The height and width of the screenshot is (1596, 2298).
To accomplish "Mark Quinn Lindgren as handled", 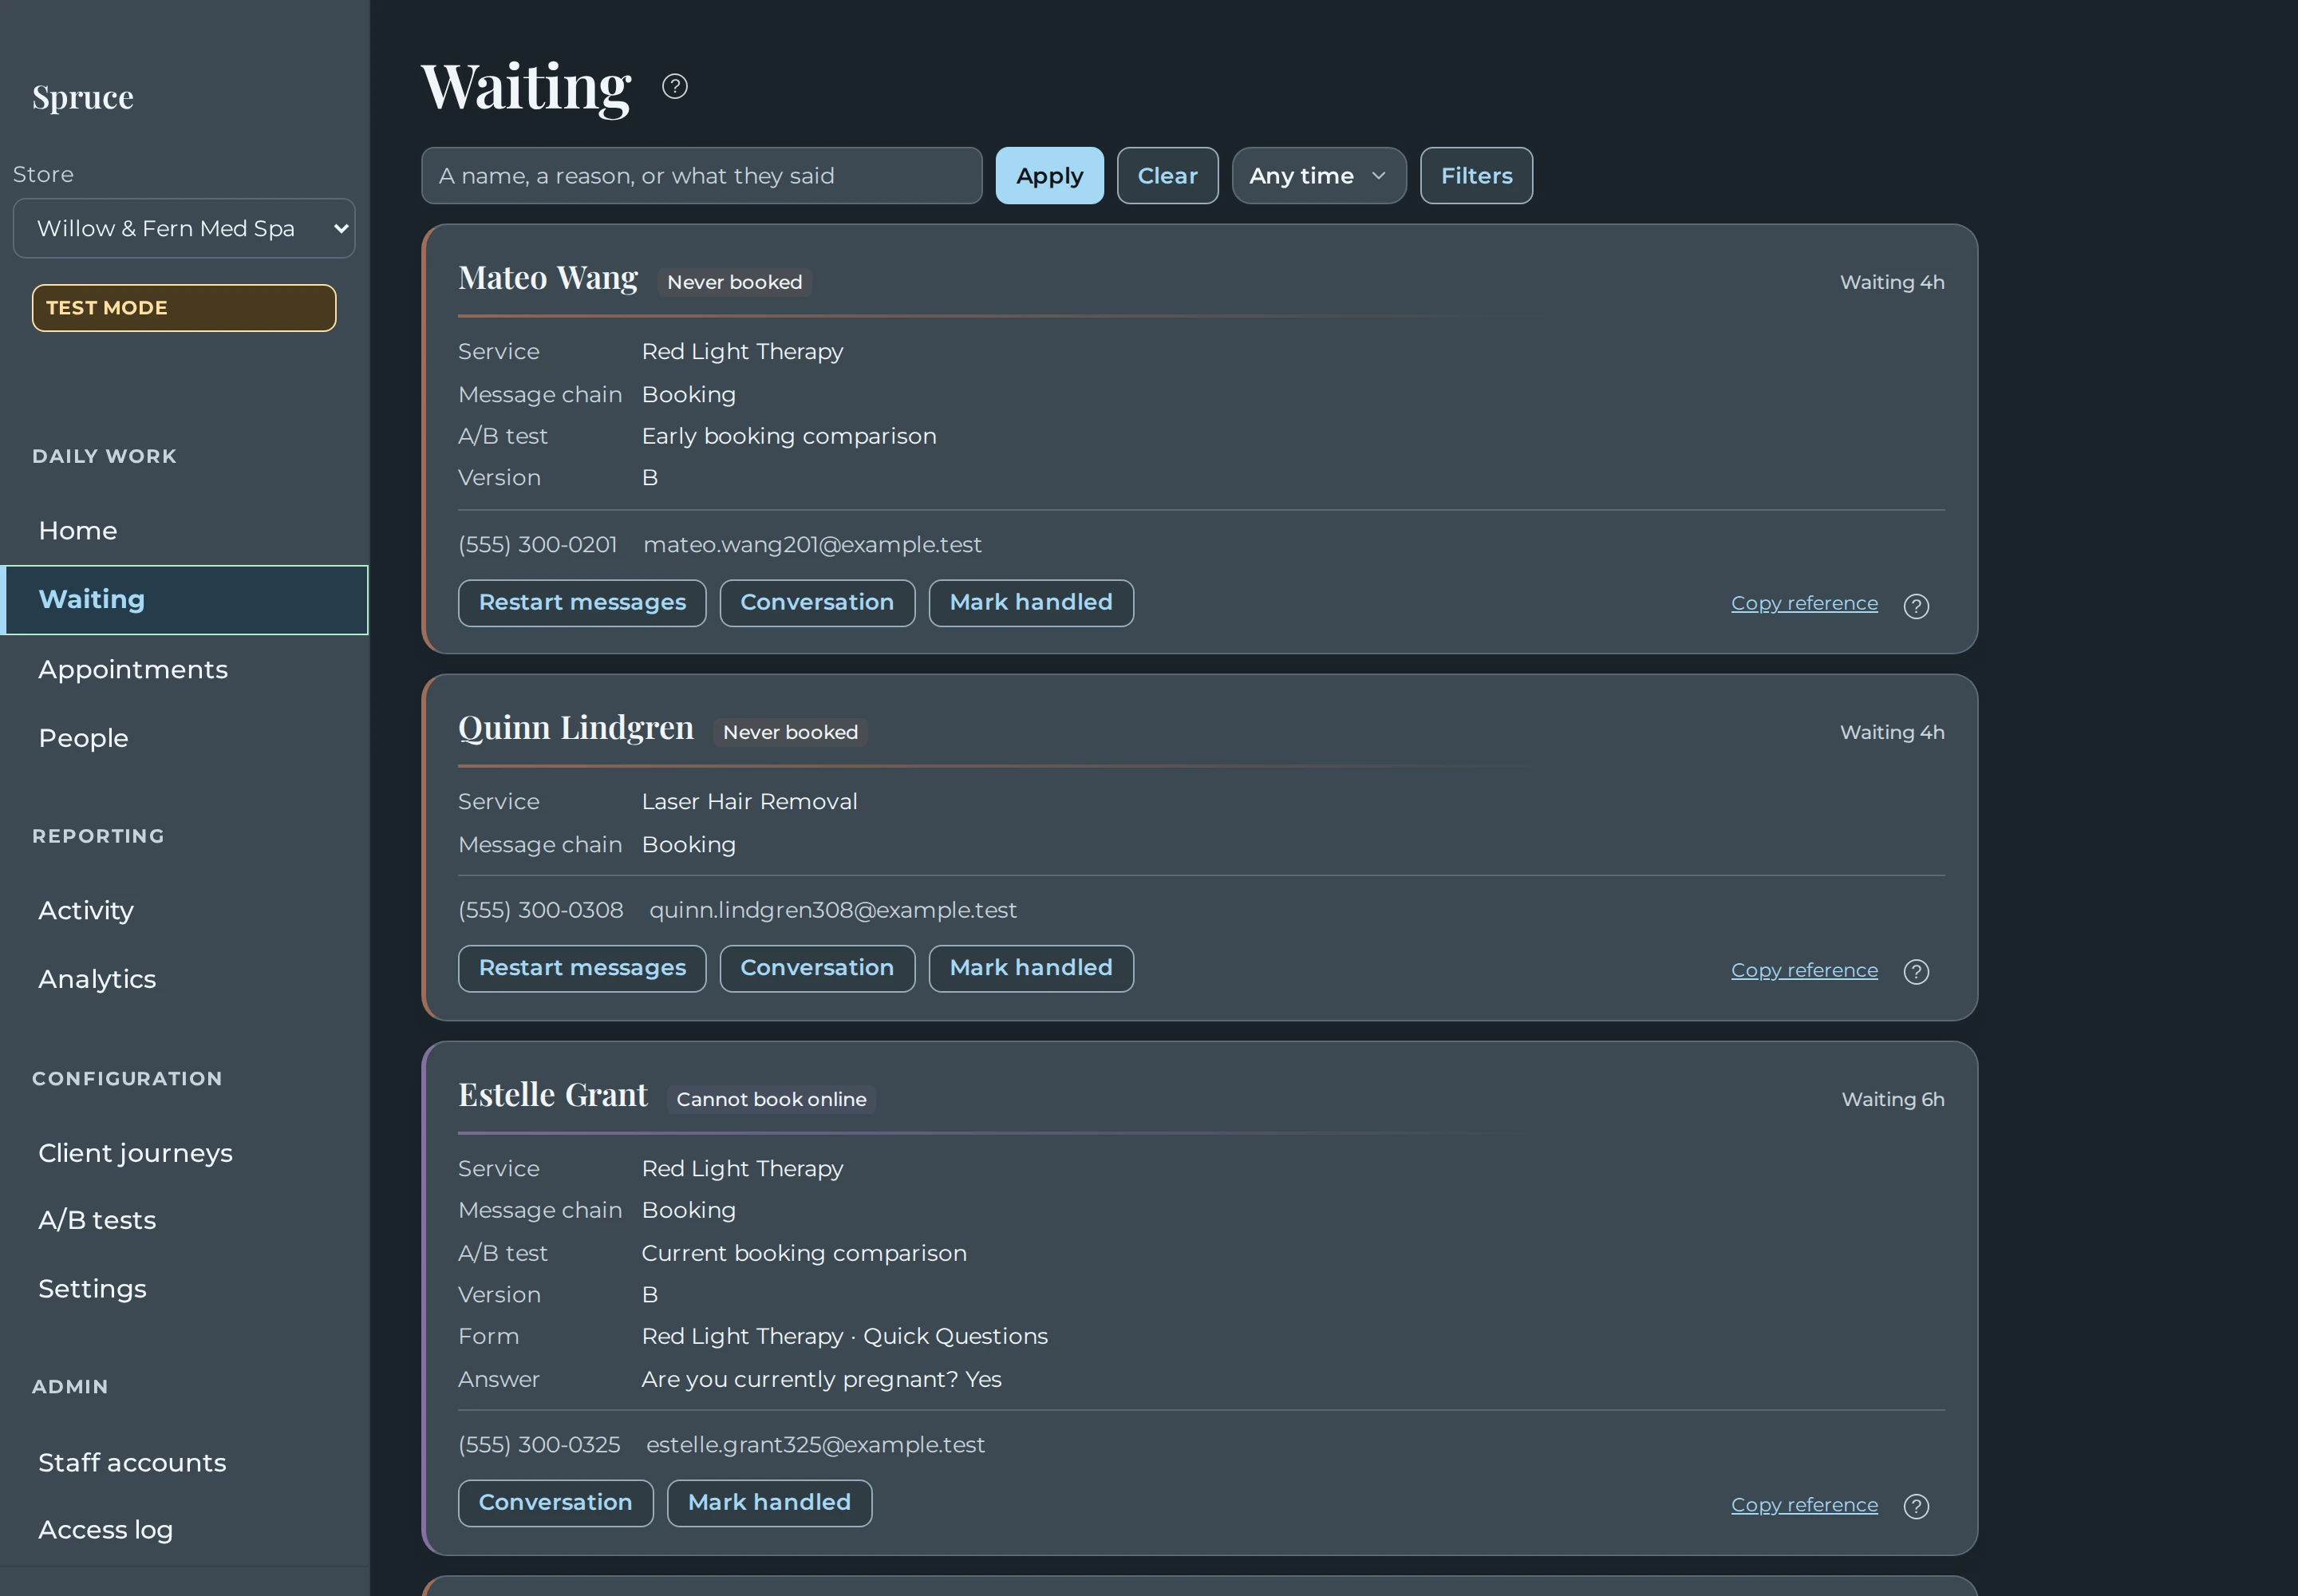I will click(x=1031, y=969).
